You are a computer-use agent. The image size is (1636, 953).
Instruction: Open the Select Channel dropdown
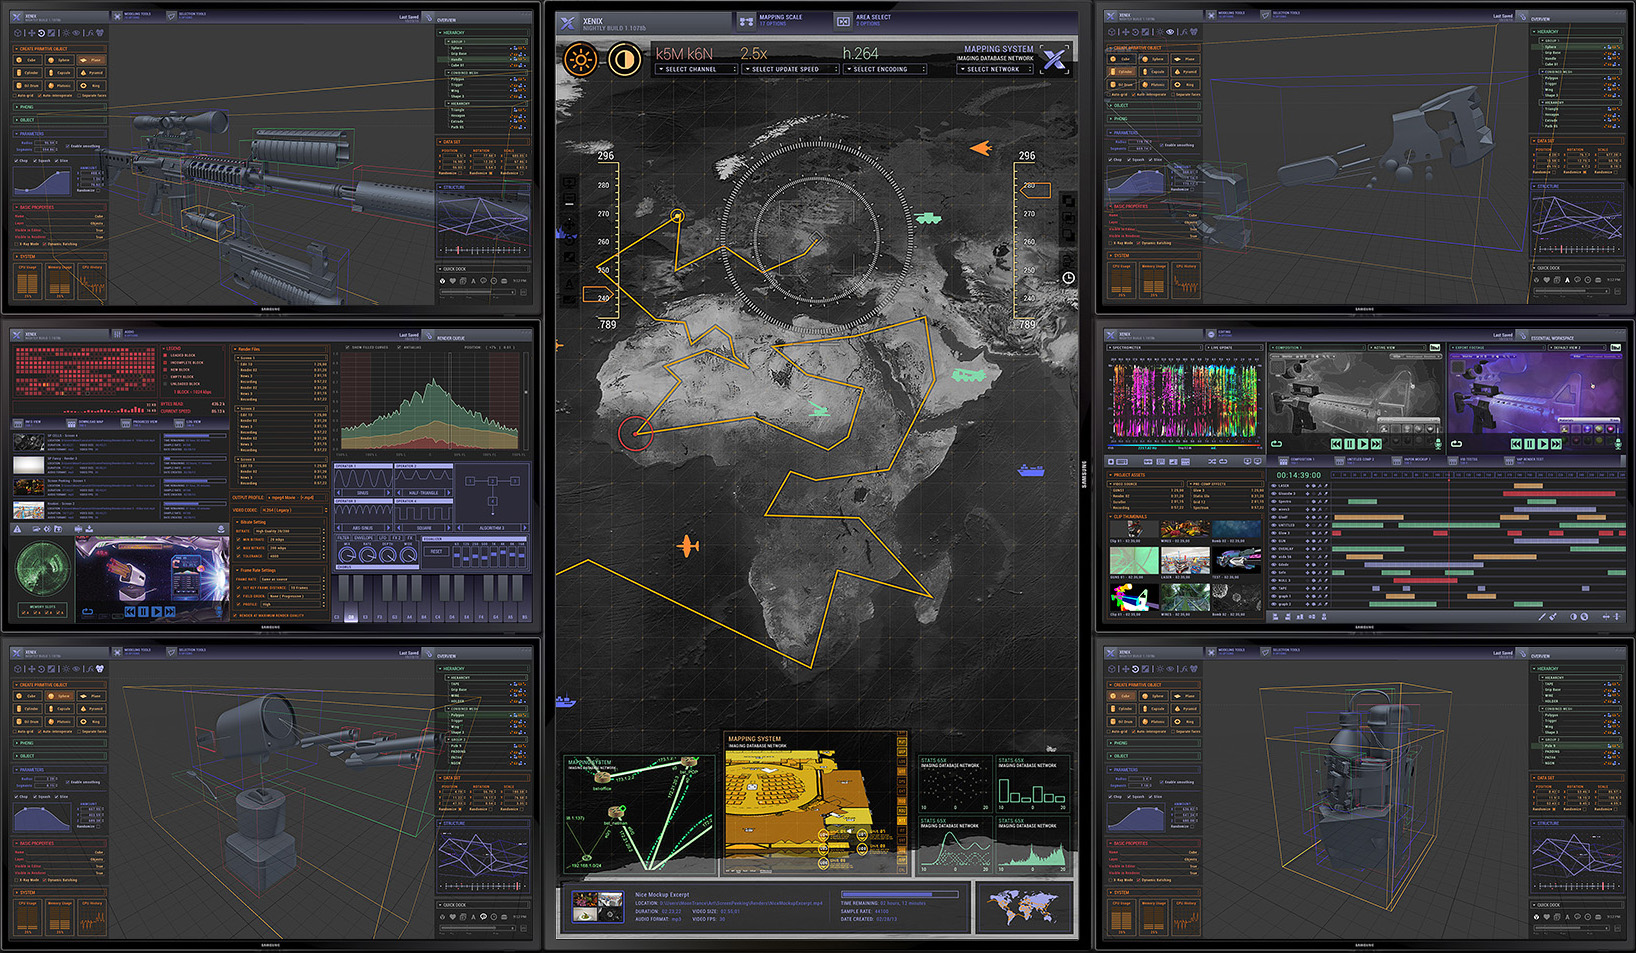pyautogui.click(x=696, y=69)
